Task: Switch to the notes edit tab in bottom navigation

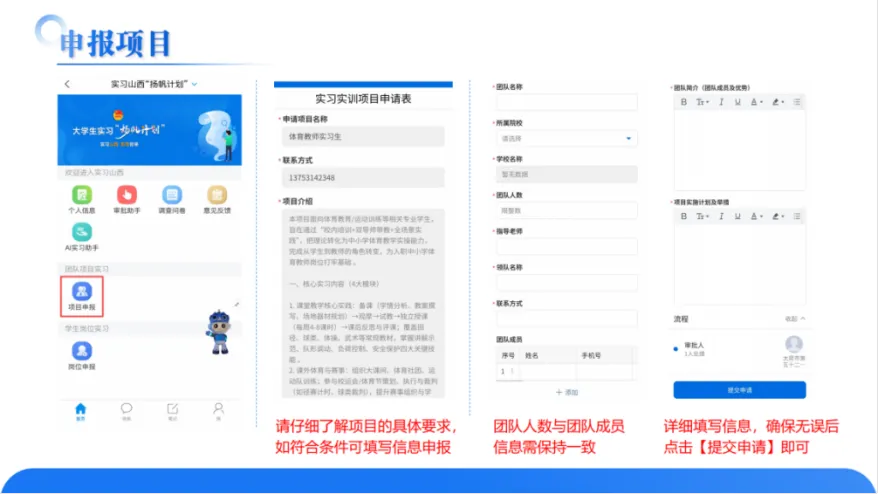Action: (x=172, y=412)
